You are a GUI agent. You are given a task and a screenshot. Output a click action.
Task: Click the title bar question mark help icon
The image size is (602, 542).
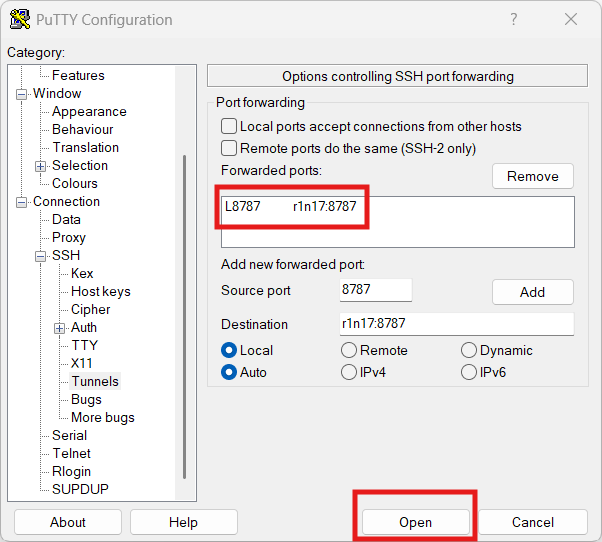514,20
